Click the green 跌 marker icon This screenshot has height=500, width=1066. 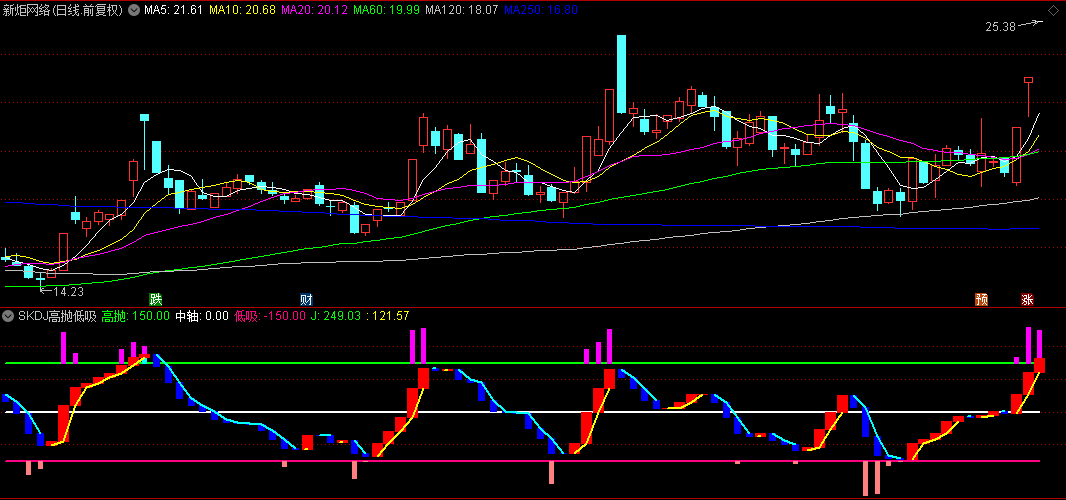pyautogui.click(x=156, y=299)
